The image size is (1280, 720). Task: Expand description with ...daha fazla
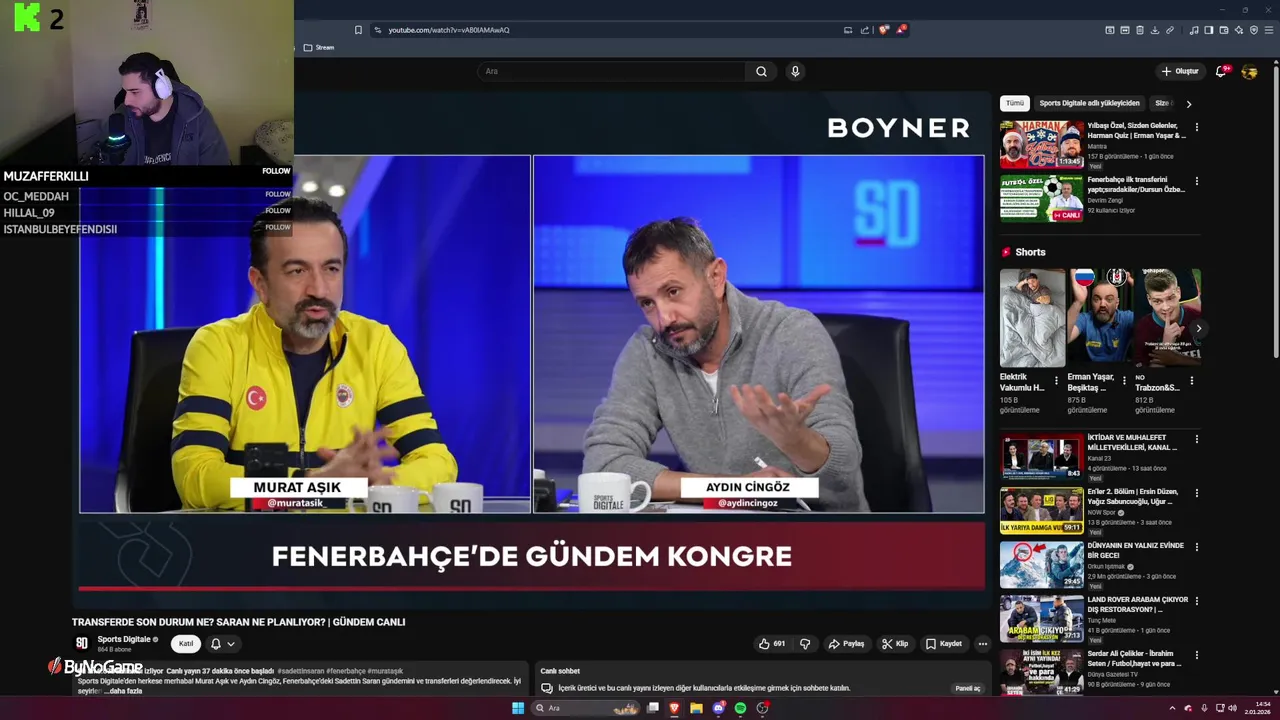(122, 691)
